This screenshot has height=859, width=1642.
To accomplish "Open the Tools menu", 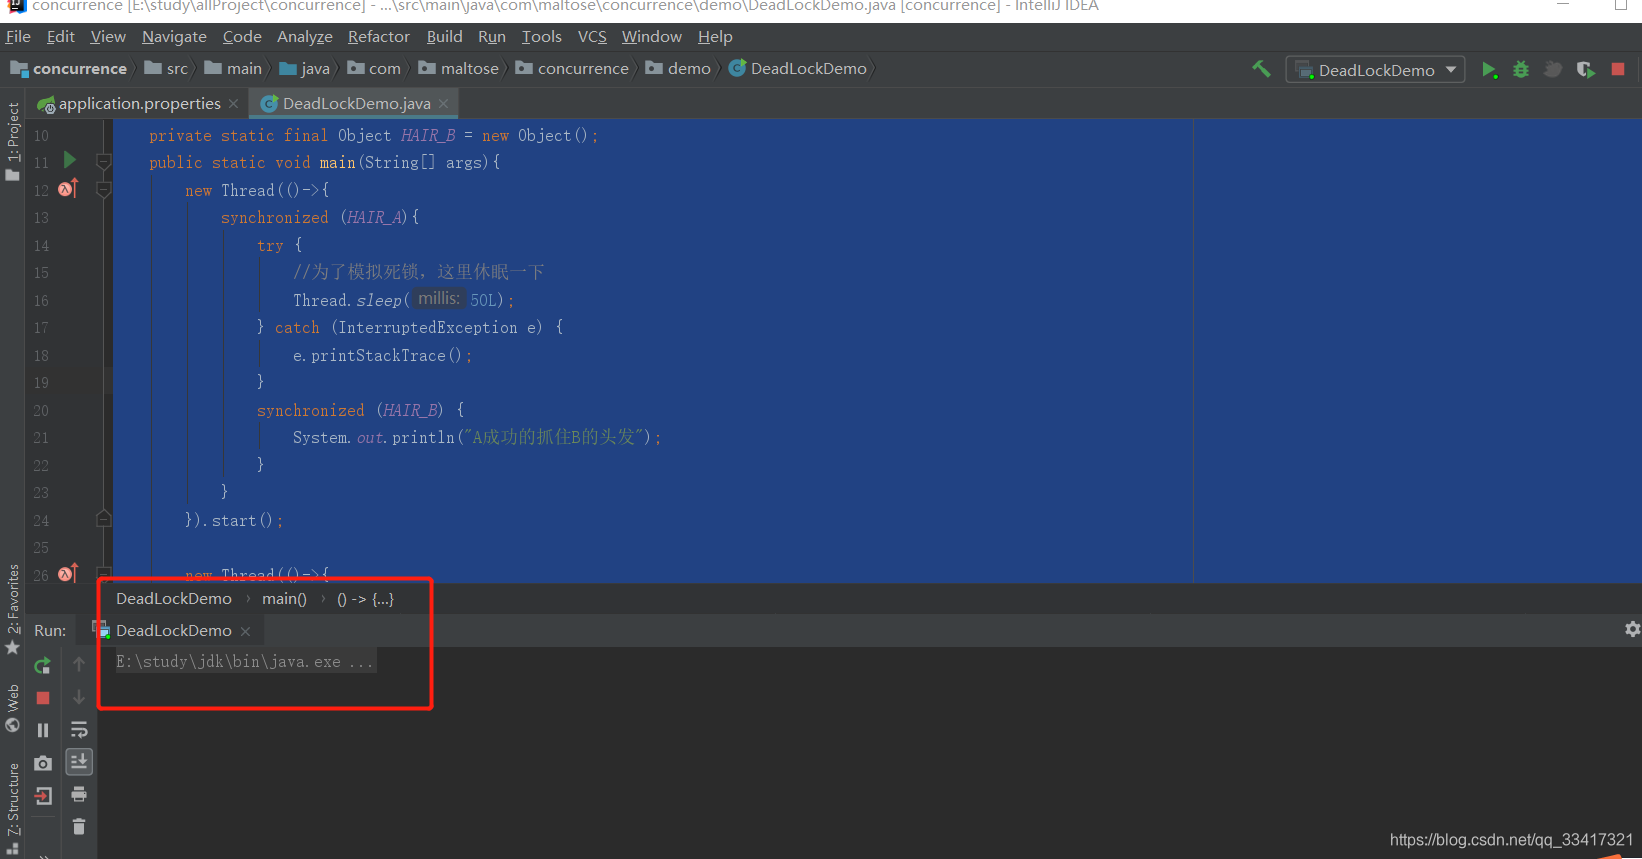I will point(542,37).
